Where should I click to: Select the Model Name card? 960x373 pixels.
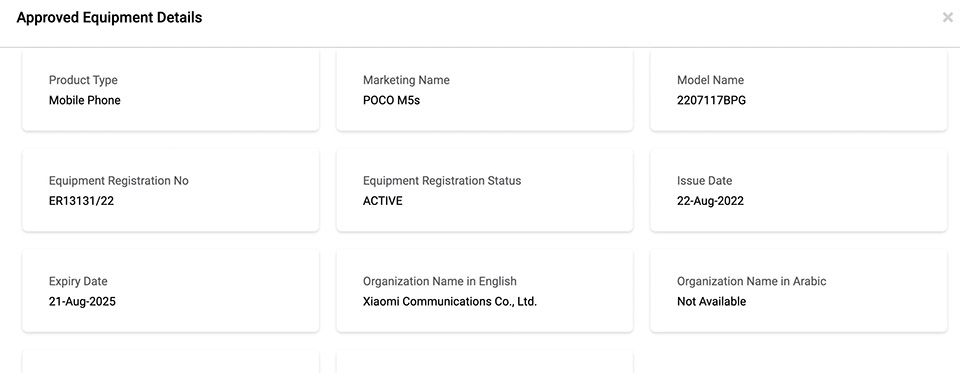click(798, 89)
